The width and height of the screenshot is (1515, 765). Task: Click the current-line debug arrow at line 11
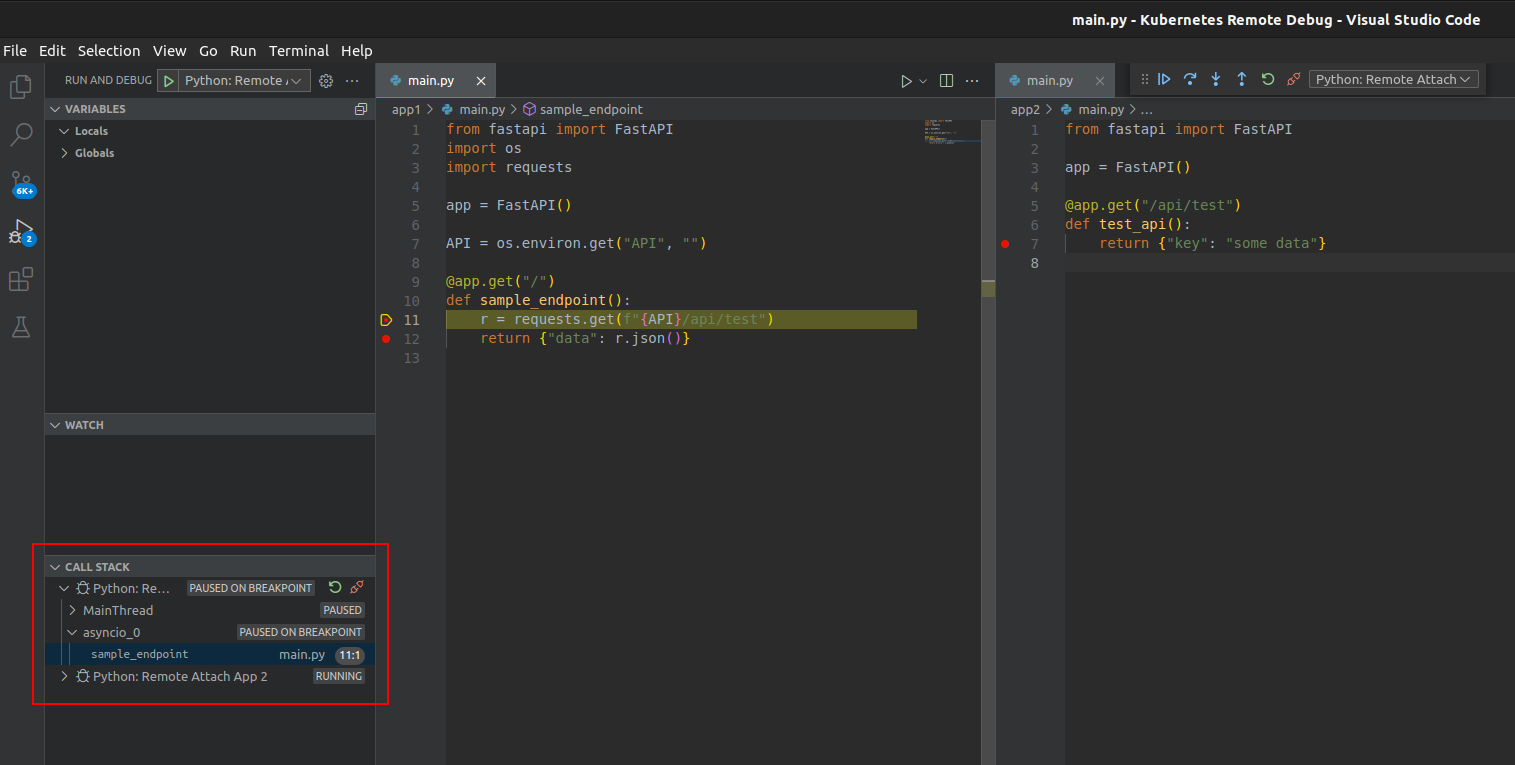click(x=386, y=320)
